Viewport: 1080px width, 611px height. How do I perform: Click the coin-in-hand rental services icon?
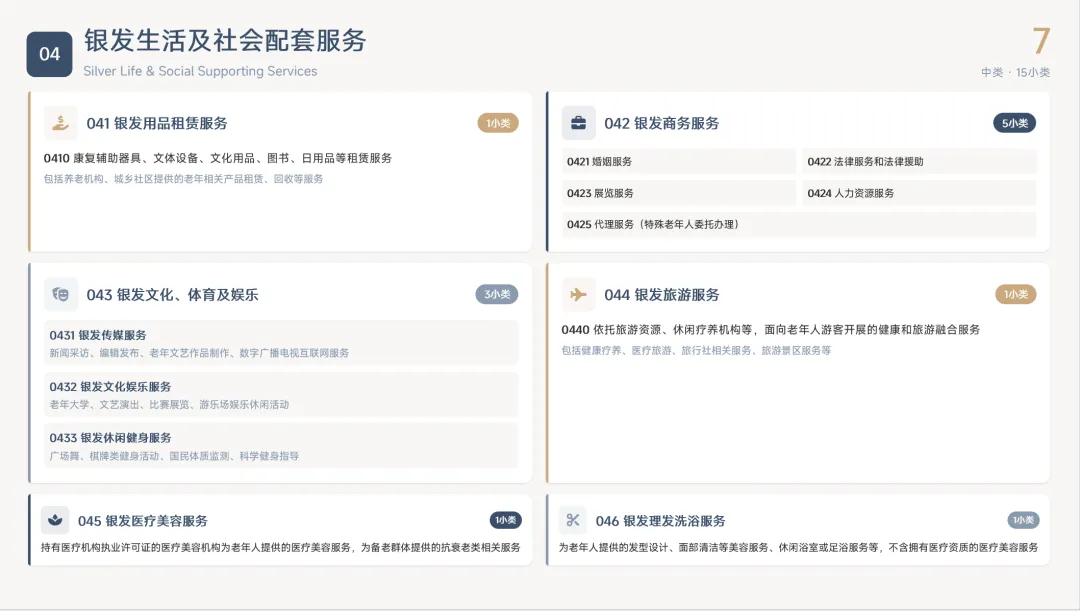61,122
